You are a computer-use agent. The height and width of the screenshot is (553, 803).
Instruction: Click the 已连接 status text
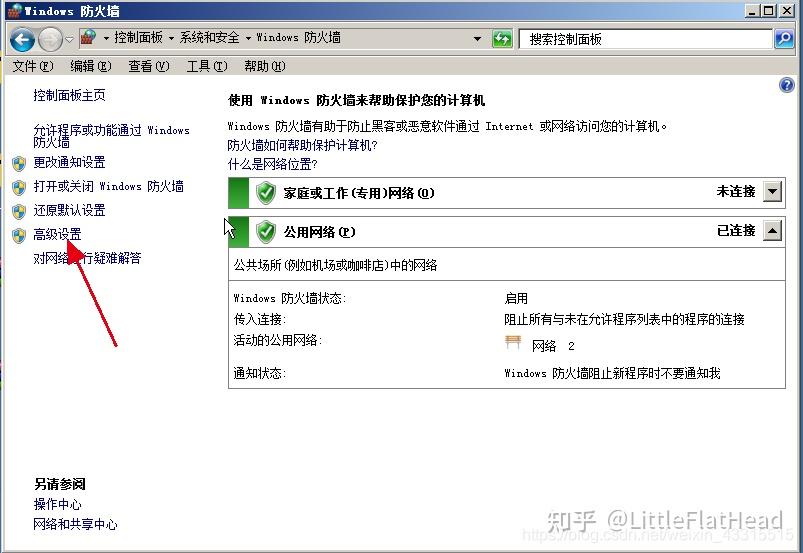tap(736, 230)
